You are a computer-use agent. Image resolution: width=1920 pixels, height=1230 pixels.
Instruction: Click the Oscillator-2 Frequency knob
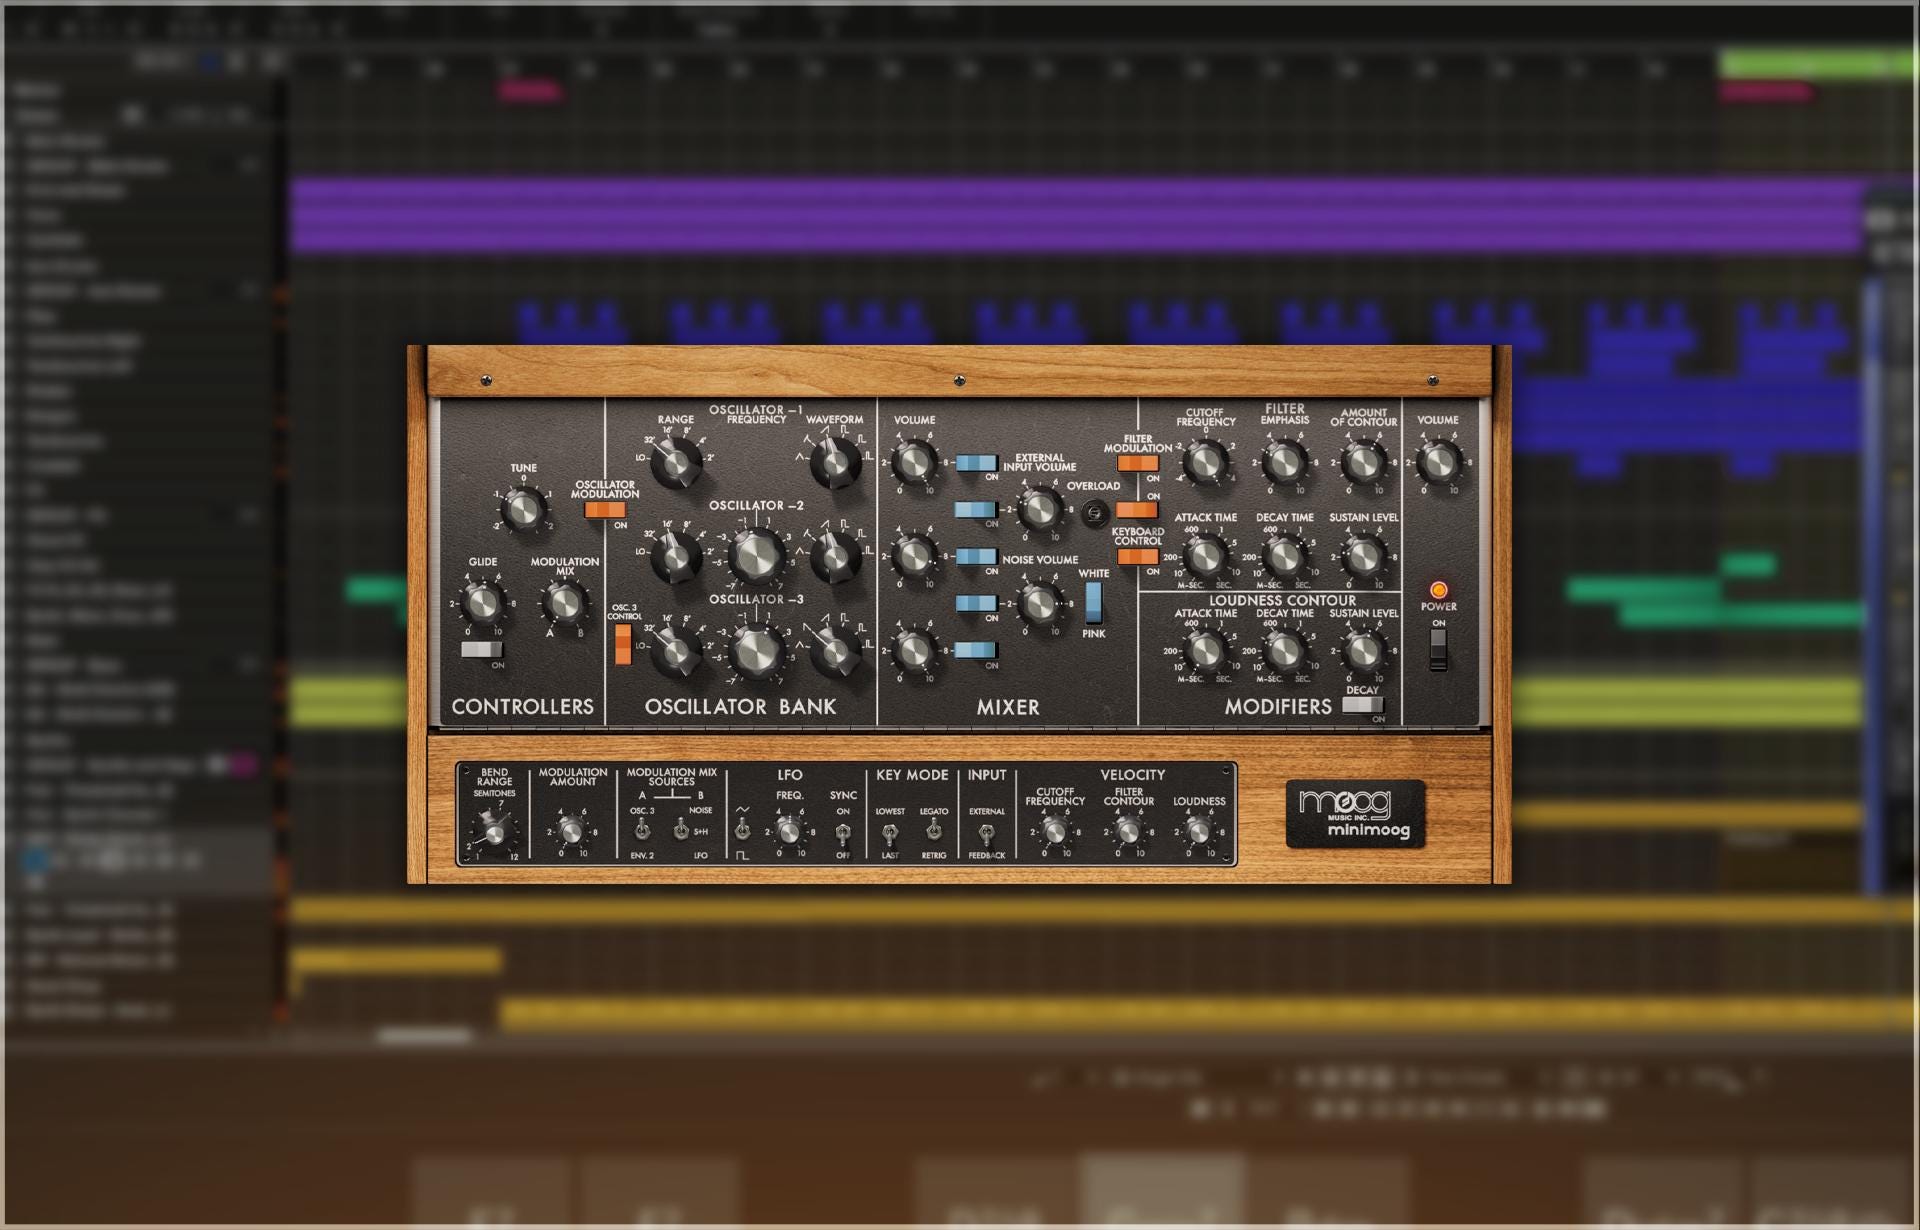point(756,556)
